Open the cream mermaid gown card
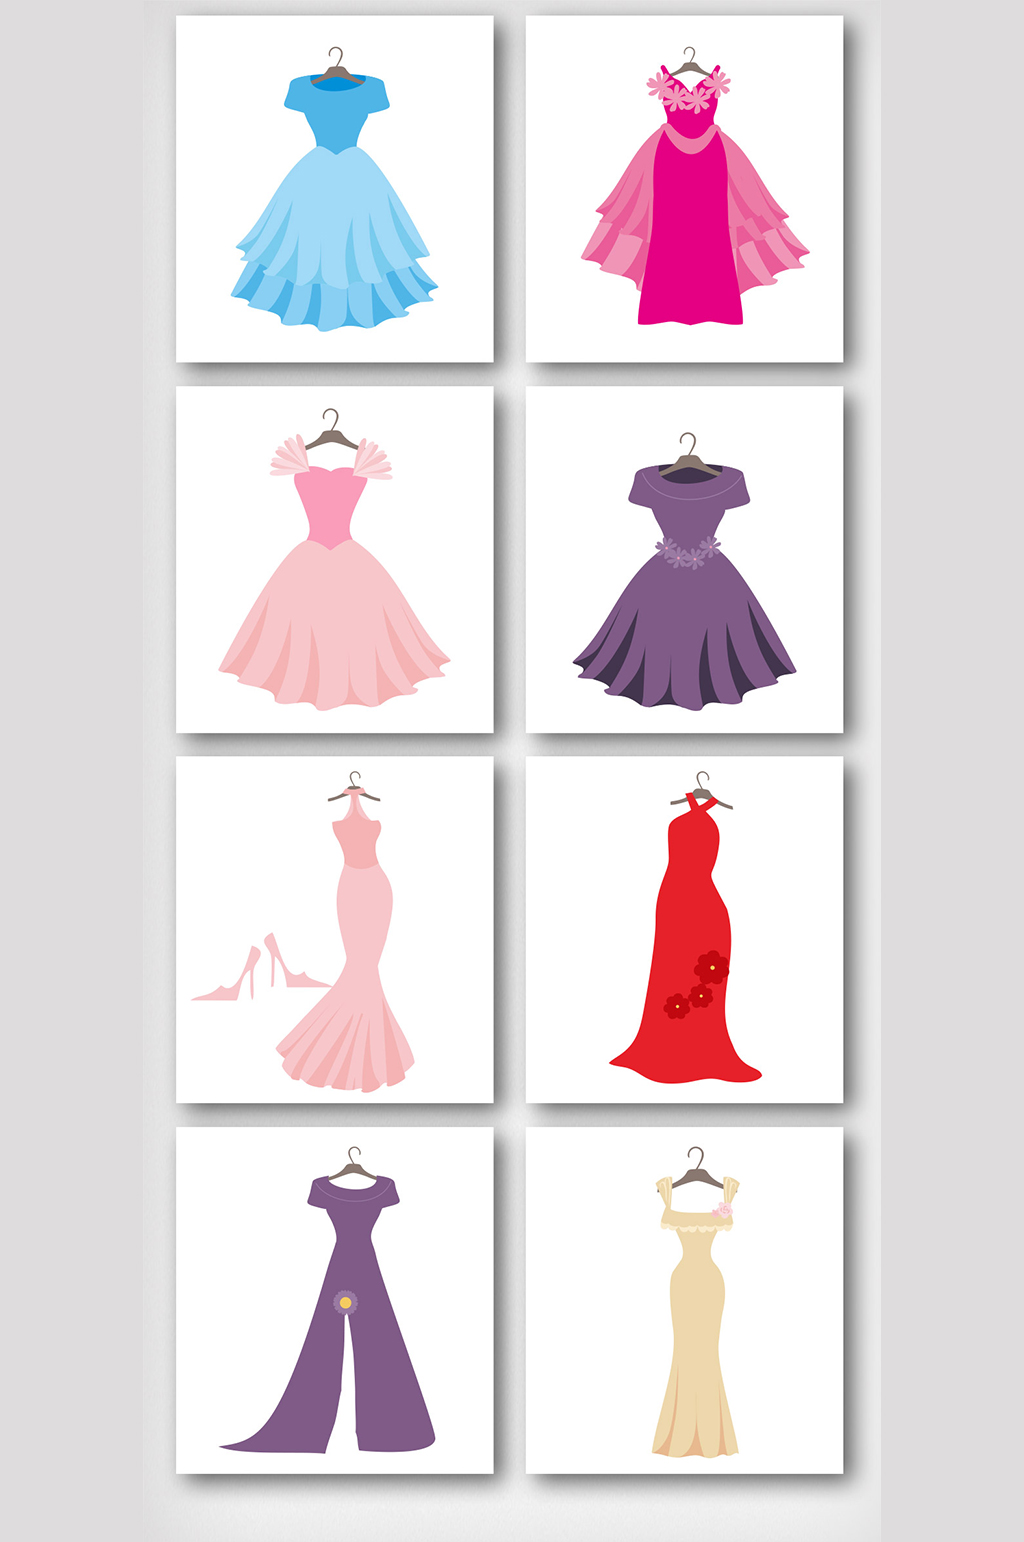The image size is (1024, 1542). [685, 1300]
